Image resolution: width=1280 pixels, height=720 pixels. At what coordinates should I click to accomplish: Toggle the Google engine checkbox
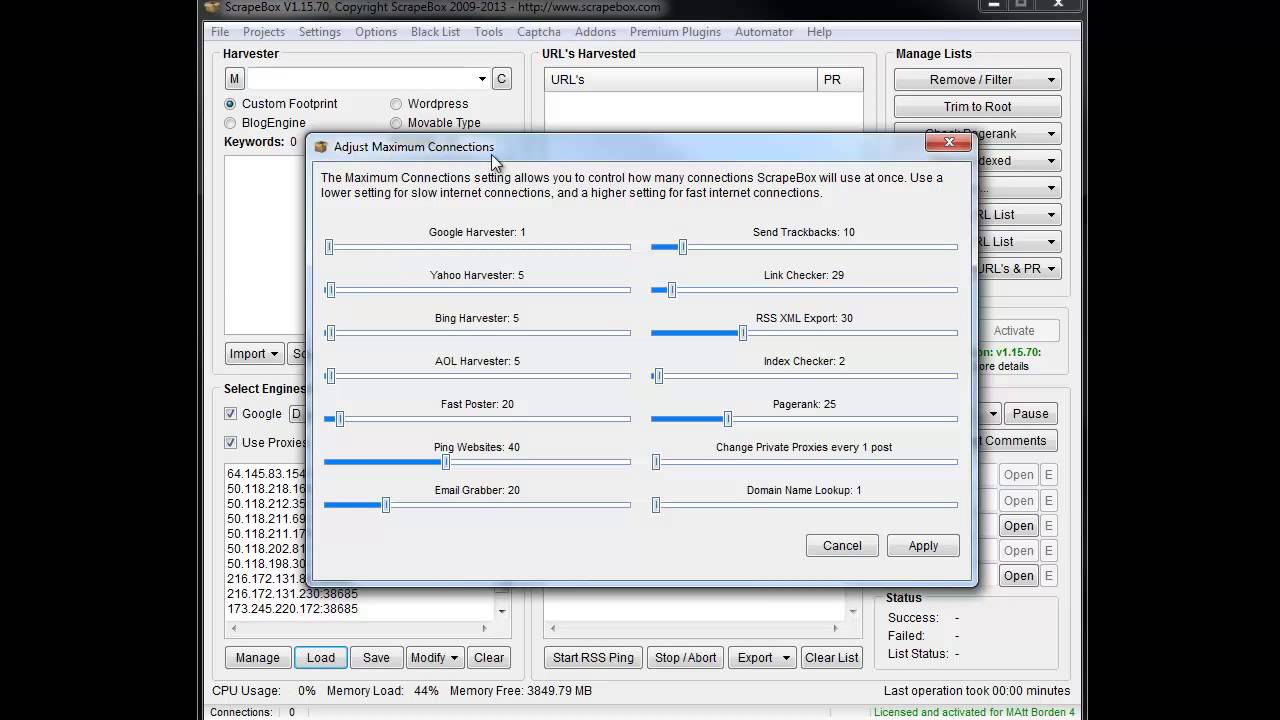tap(230, 414)
